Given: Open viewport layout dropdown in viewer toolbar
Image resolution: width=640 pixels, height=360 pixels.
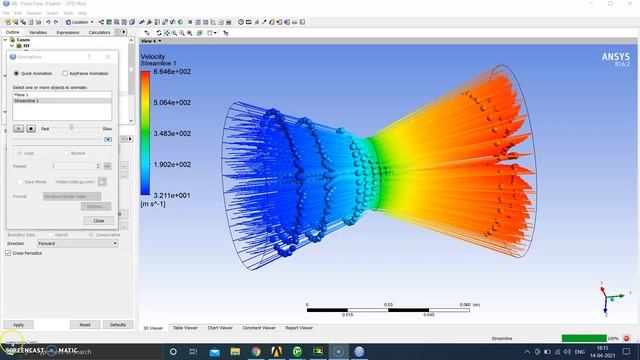Looking at the screenshot, I should (212, 33).
